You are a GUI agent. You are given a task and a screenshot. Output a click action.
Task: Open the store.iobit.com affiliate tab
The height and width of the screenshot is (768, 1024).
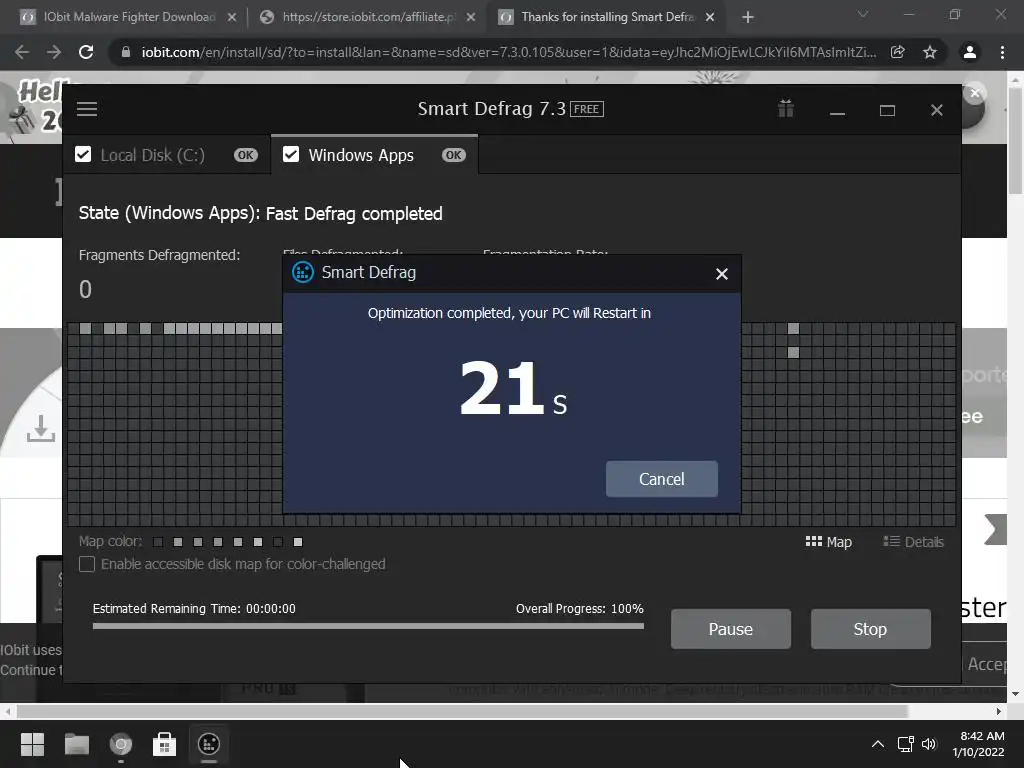tap(367, 17)
